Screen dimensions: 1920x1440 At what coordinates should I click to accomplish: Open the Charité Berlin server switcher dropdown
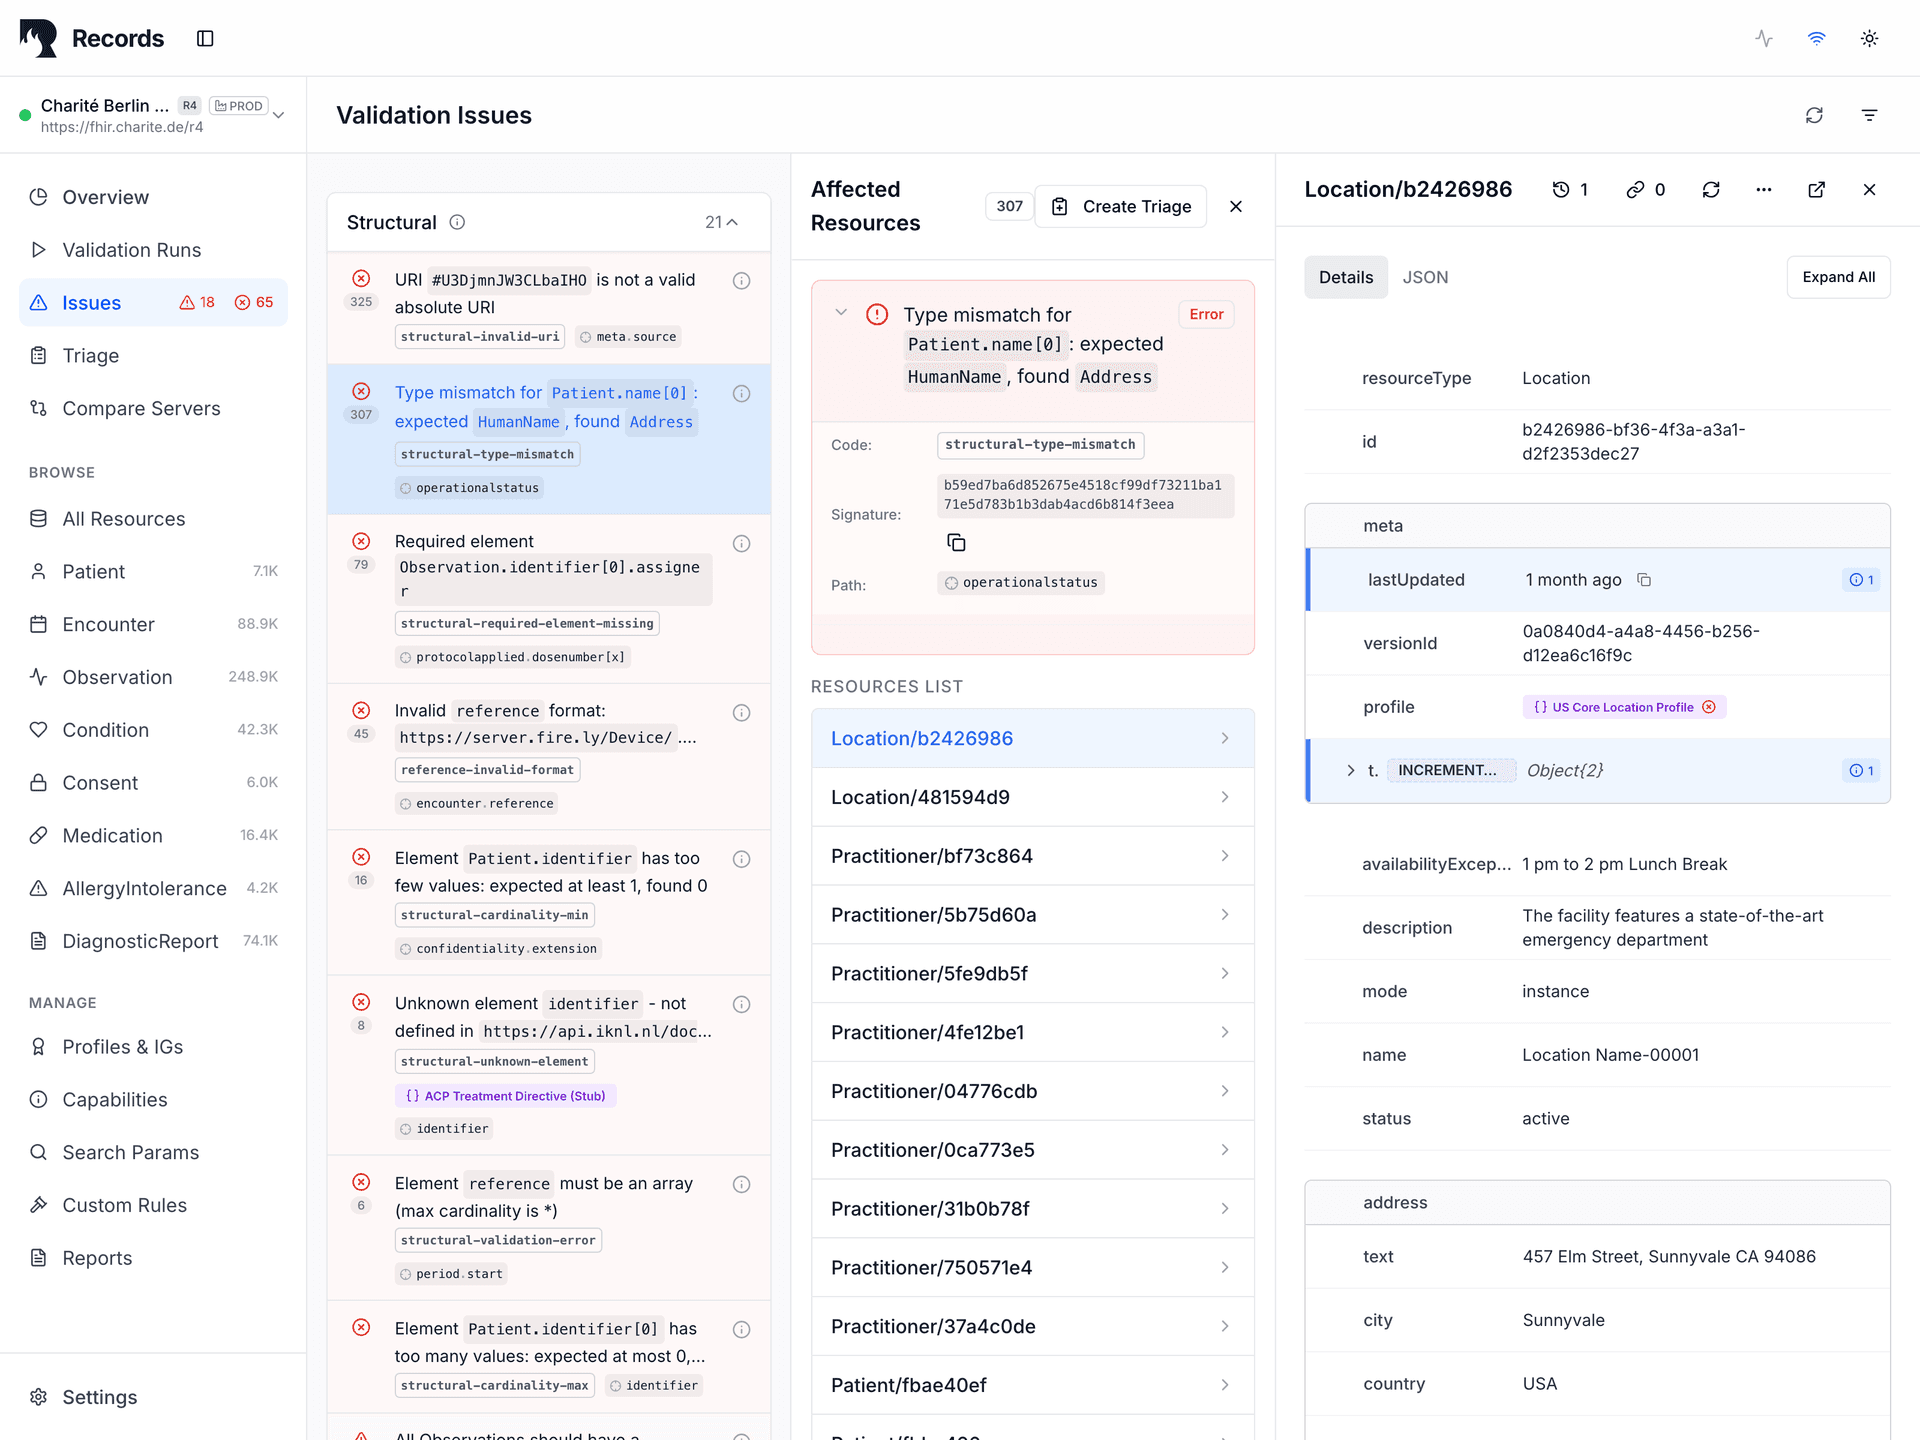click(x=278, y=114)
